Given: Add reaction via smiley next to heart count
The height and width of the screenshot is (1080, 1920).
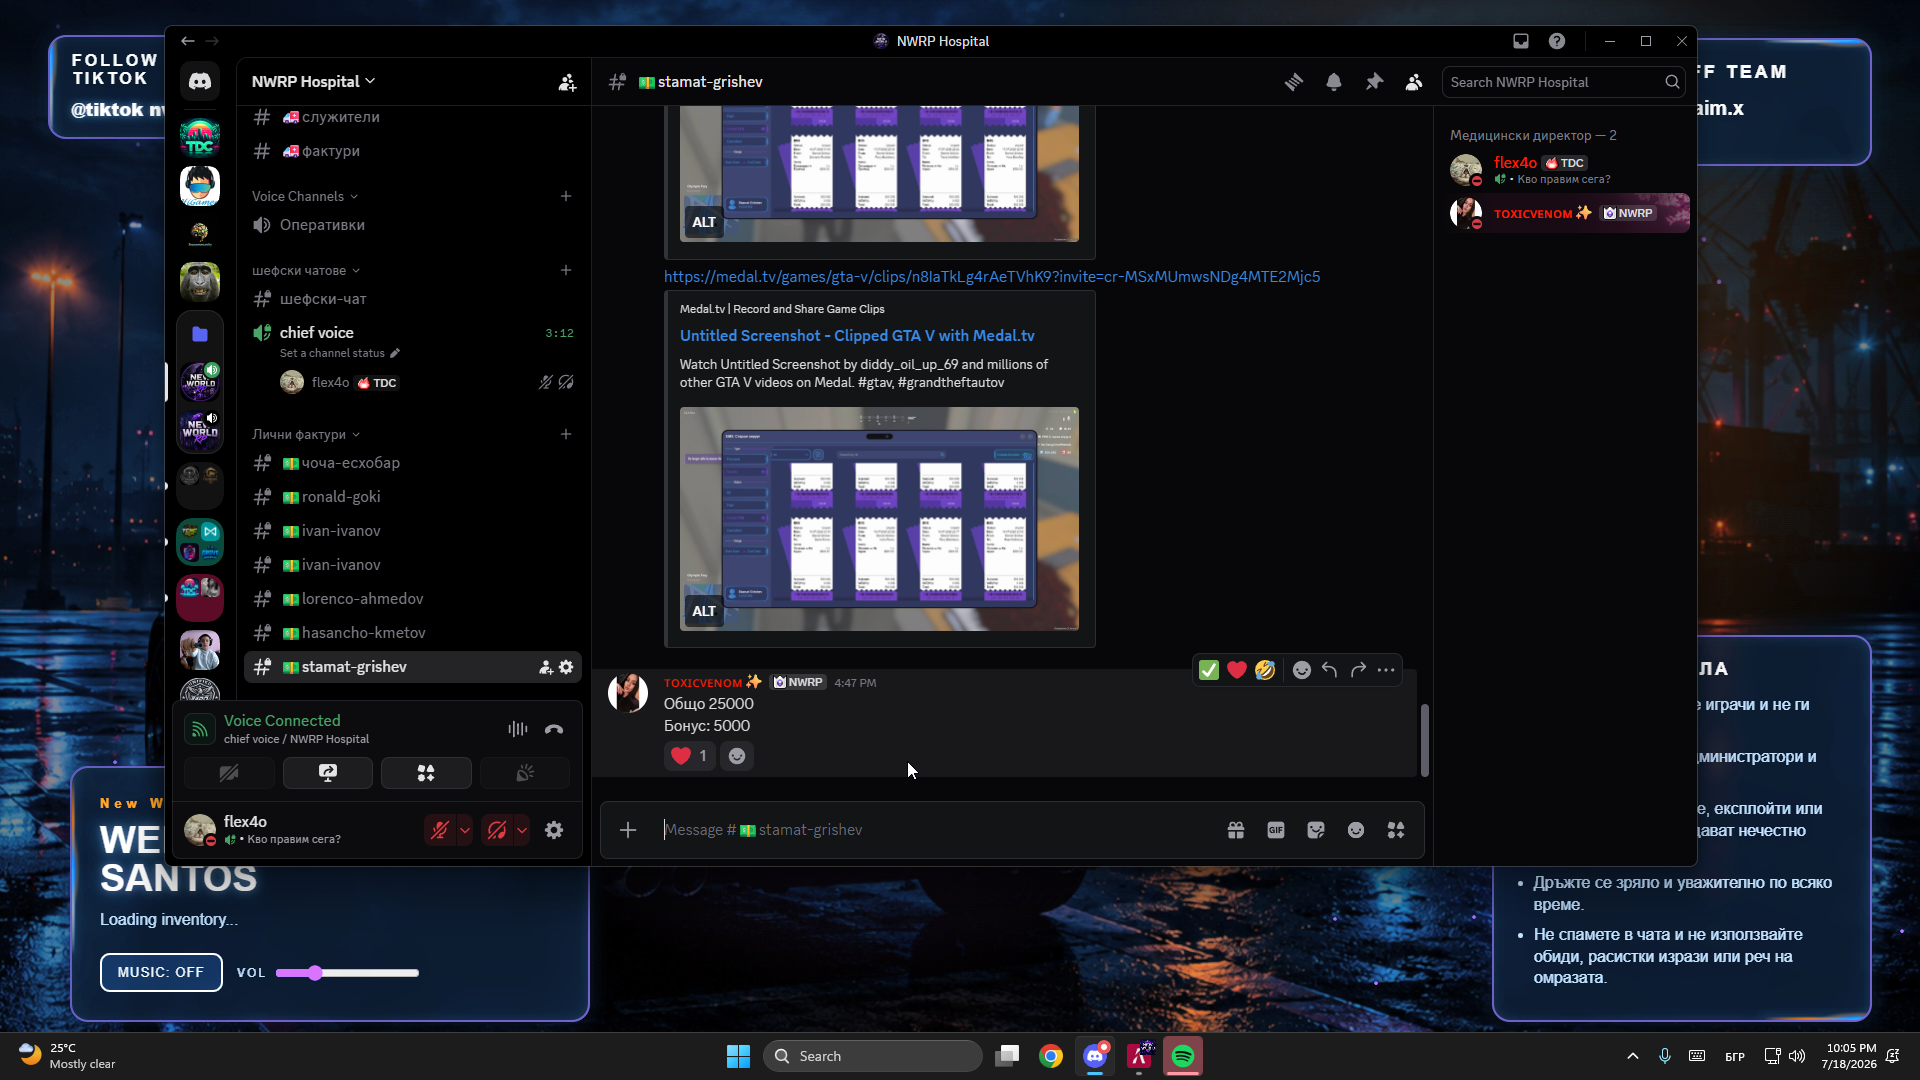Looking at the screenshot, I should 737,756.
